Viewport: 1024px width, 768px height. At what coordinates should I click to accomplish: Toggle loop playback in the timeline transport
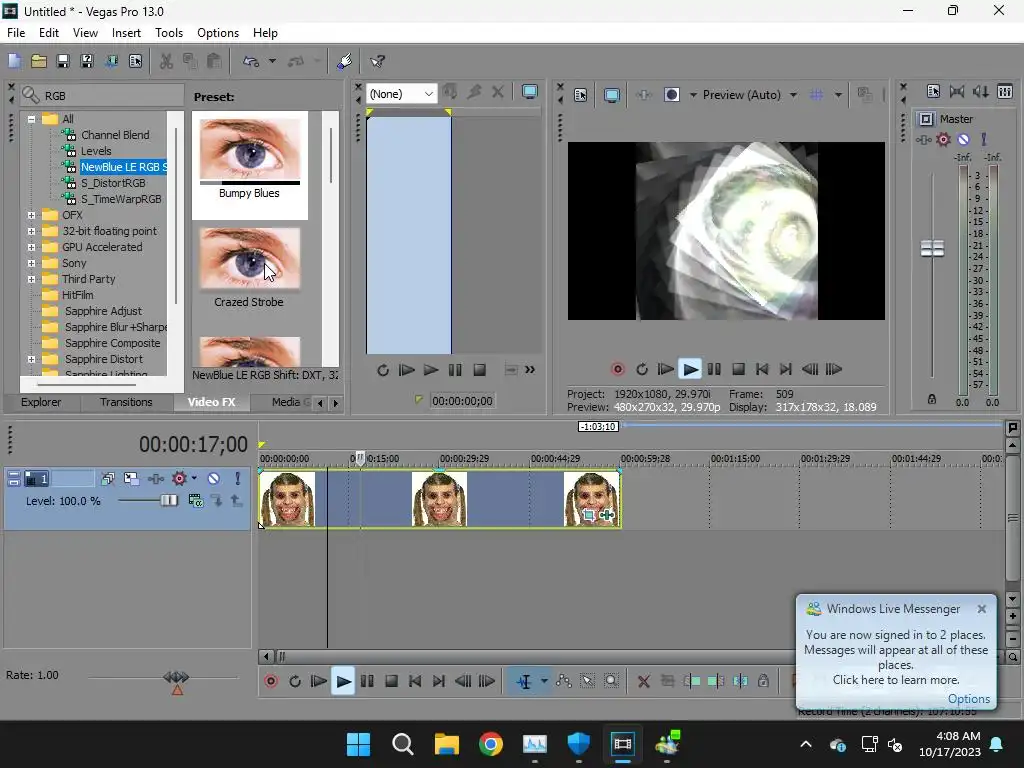pyautogui.click(x=295, y=681)
